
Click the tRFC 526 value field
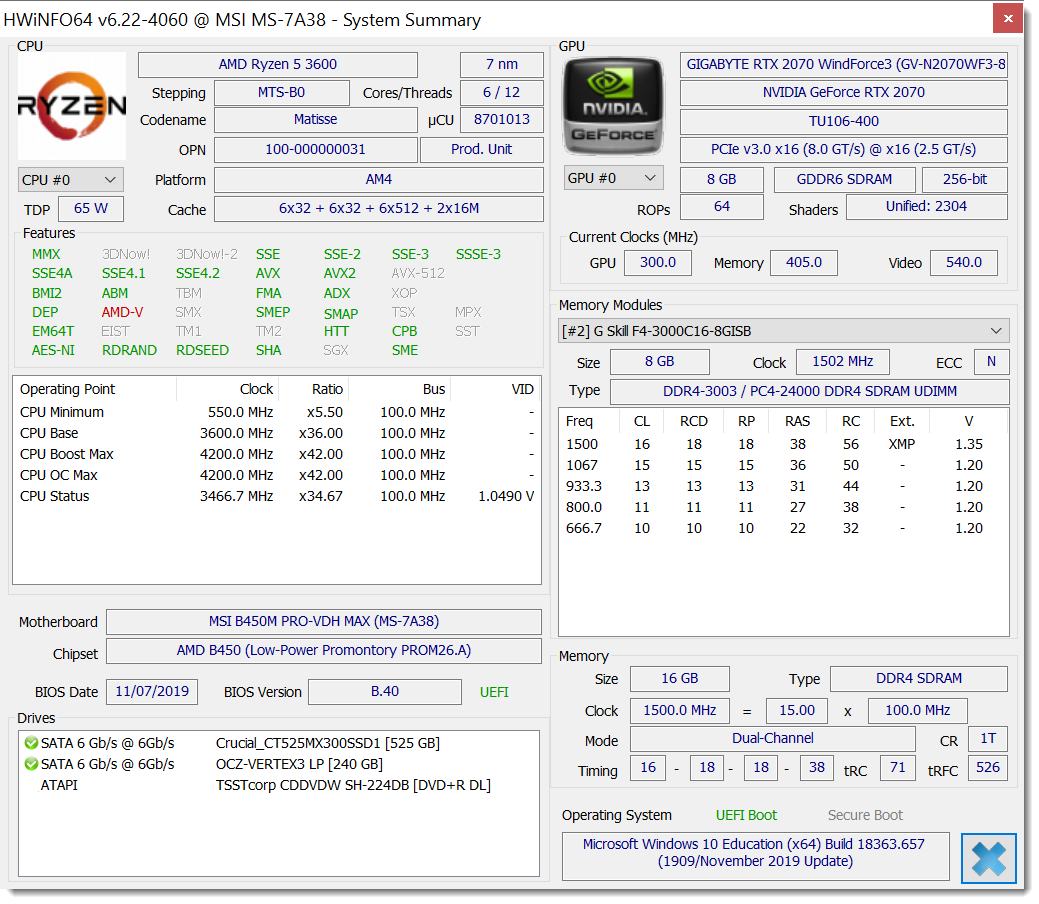(x=988, y=768)
